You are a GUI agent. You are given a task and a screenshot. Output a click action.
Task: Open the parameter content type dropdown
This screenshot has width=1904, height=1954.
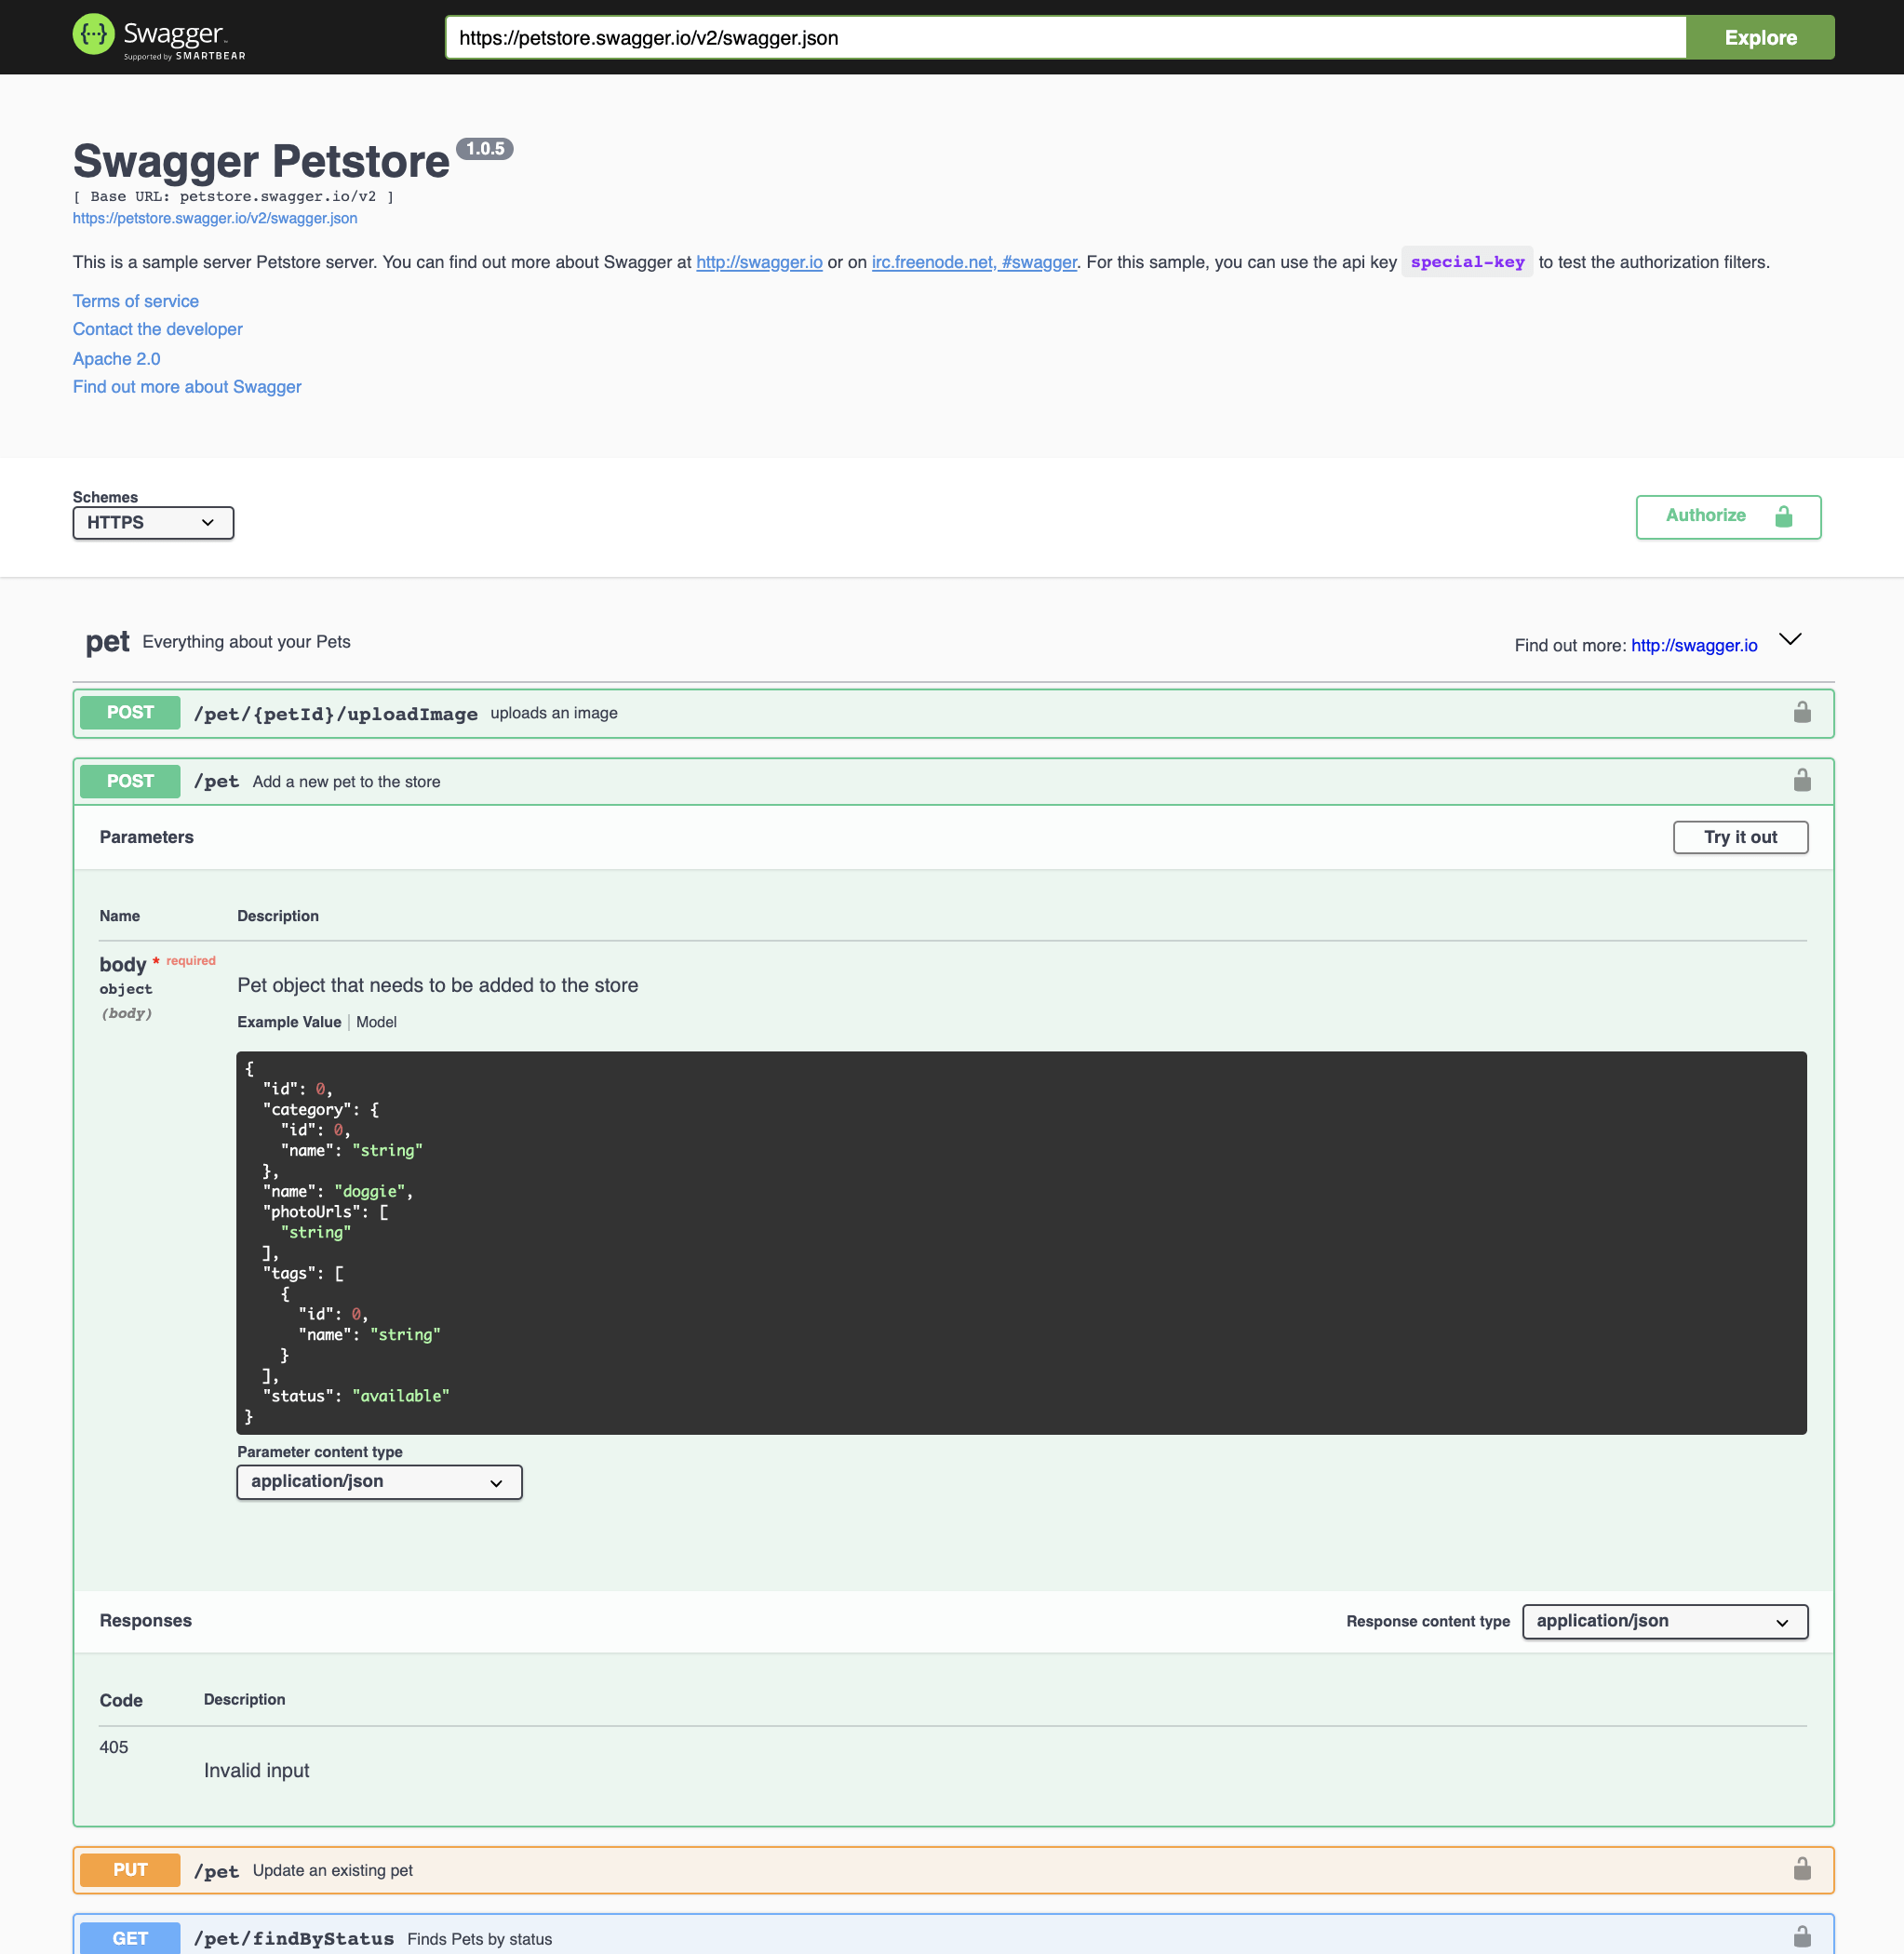pos(378,1481)
